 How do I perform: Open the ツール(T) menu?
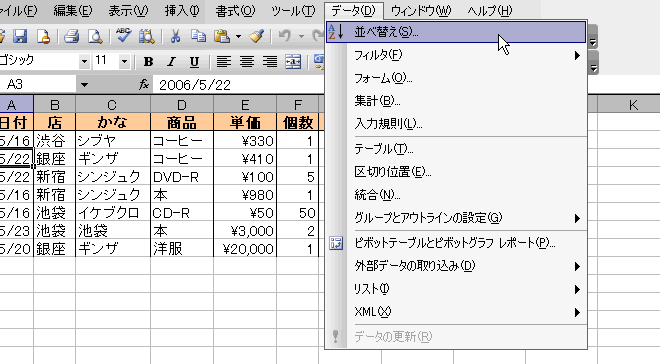tap(293, 11)
